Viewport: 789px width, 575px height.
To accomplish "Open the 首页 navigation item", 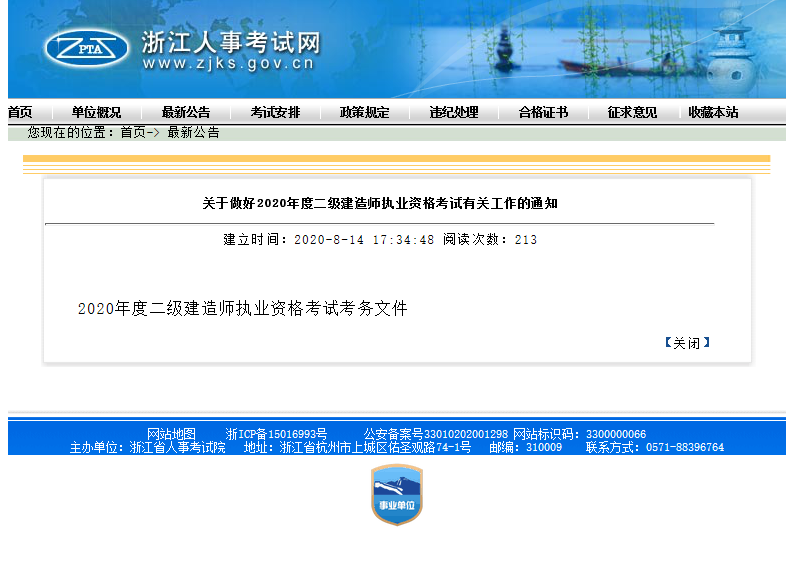I will pyautogui.click(x=20, y=112).
